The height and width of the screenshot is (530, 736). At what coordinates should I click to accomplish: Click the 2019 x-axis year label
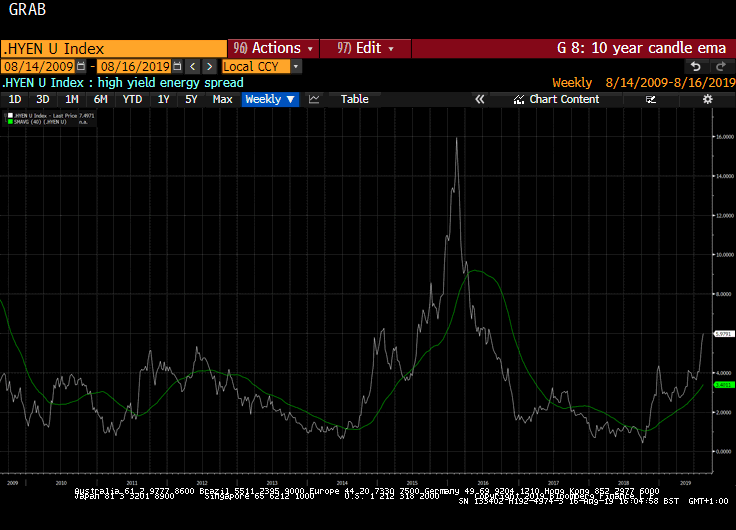tap(685, 483)
